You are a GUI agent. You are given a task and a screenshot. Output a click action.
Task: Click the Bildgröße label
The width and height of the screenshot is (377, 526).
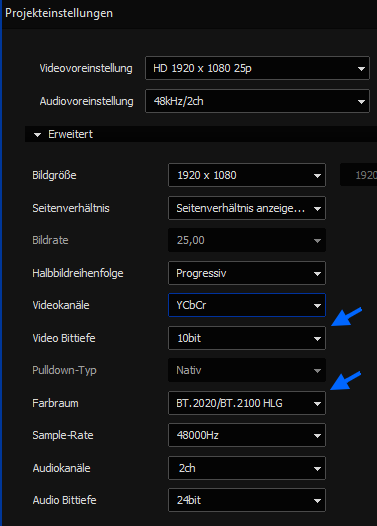[54, 175]
